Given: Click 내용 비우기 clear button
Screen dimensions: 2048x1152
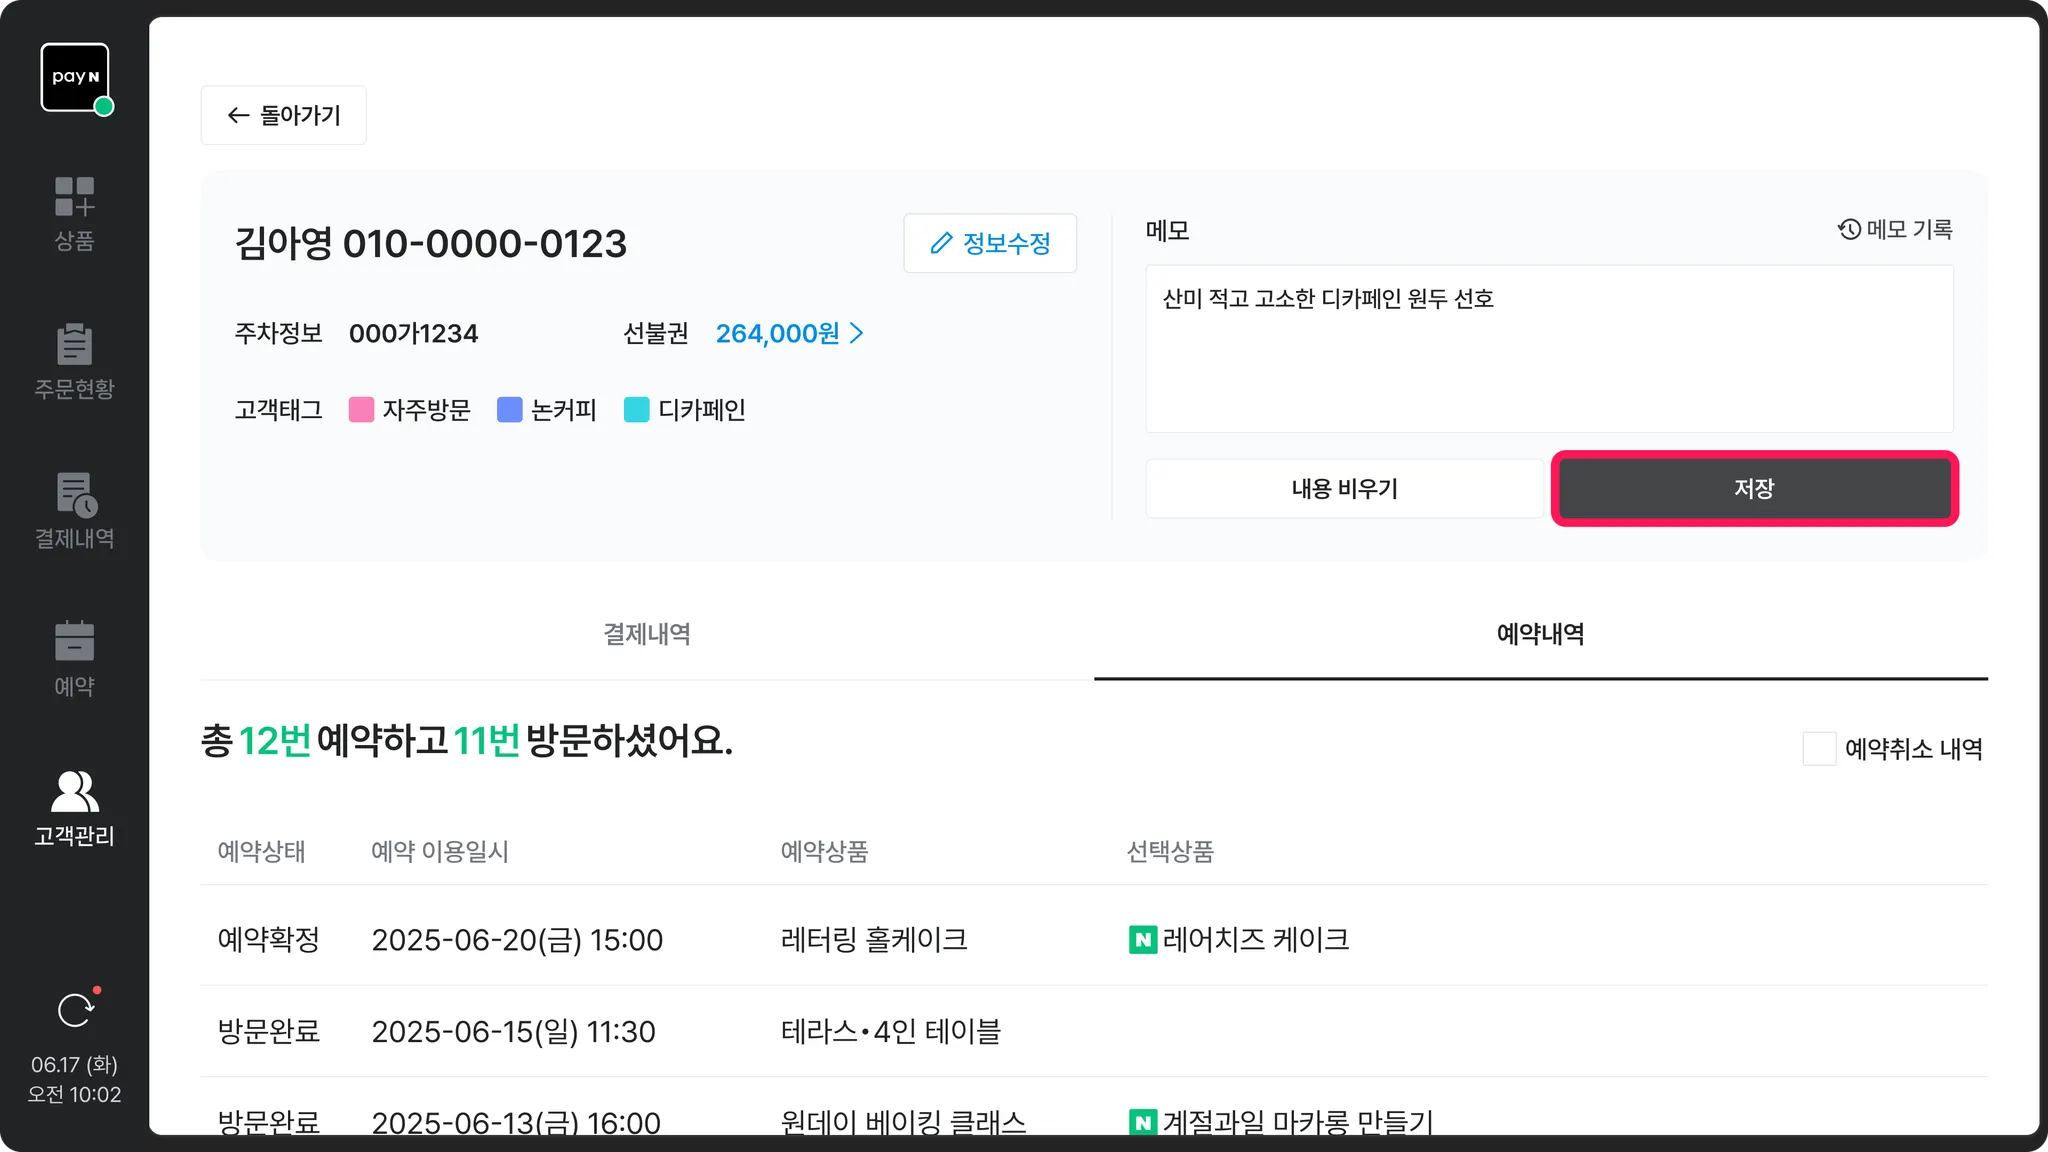Looking at the screenshot, I should click(1344, 489).
